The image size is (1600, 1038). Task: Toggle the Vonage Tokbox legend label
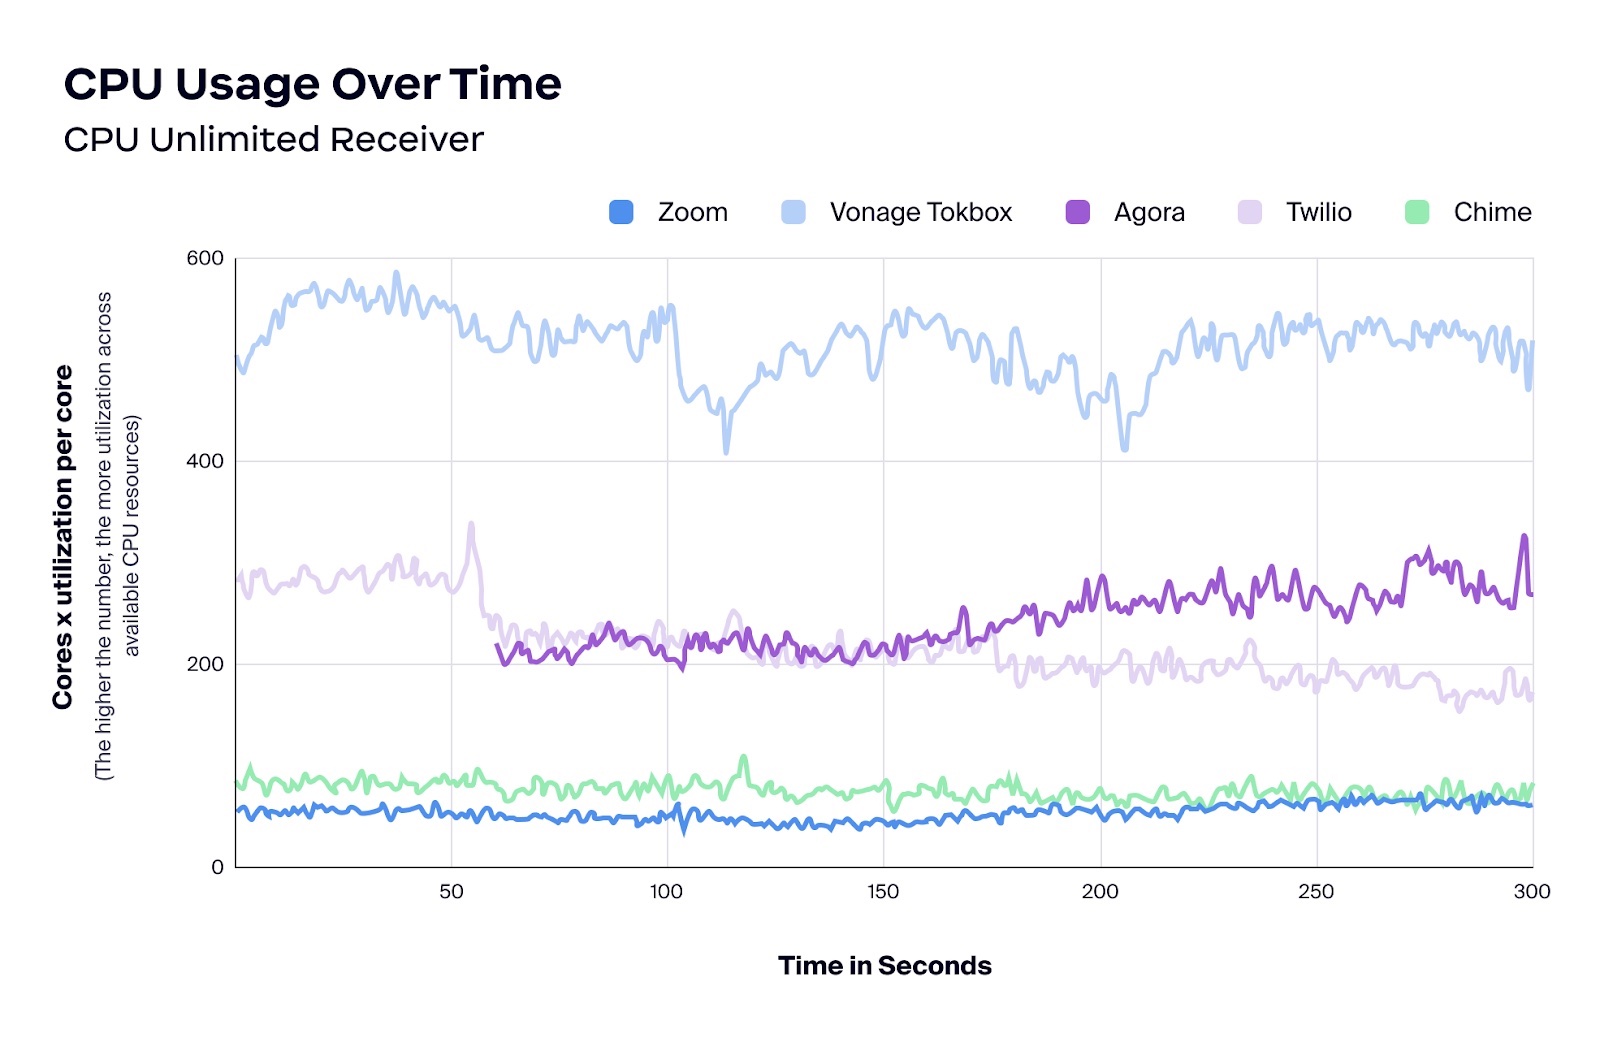920,212
